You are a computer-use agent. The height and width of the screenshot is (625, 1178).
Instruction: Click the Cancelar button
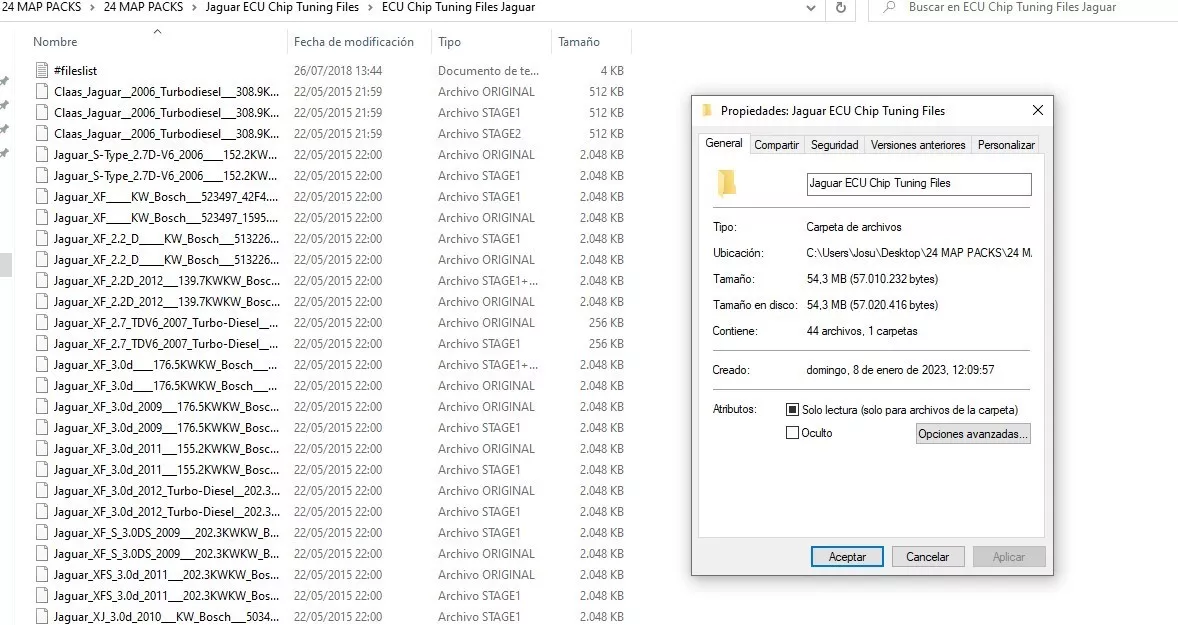[927, 557]
